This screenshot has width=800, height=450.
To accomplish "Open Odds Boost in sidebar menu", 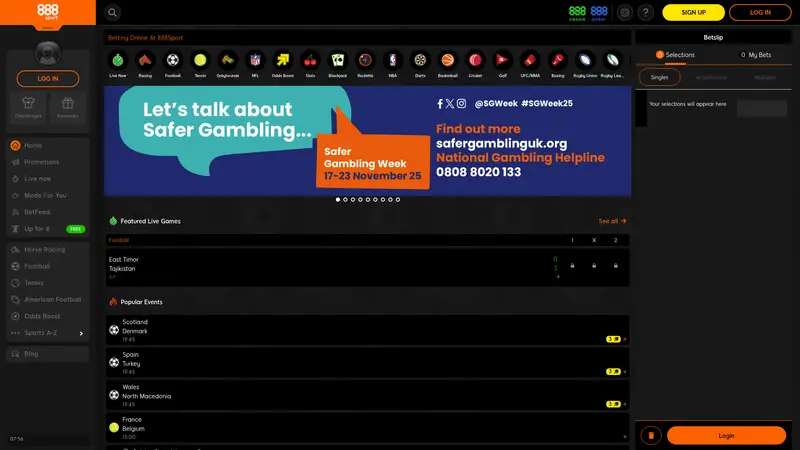I will pos(48,316).
